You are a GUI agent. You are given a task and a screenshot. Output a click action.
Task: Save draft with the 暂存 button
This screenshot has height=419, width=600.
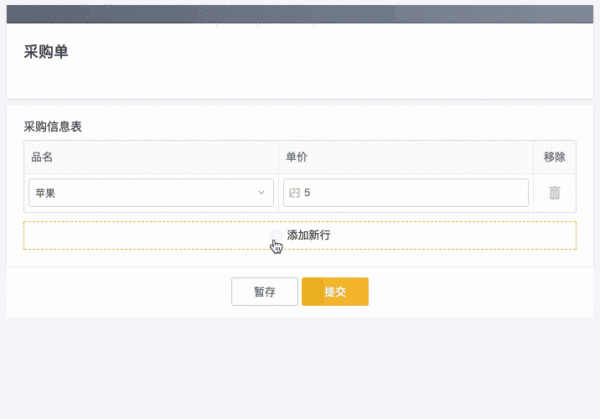click(264, 292)
